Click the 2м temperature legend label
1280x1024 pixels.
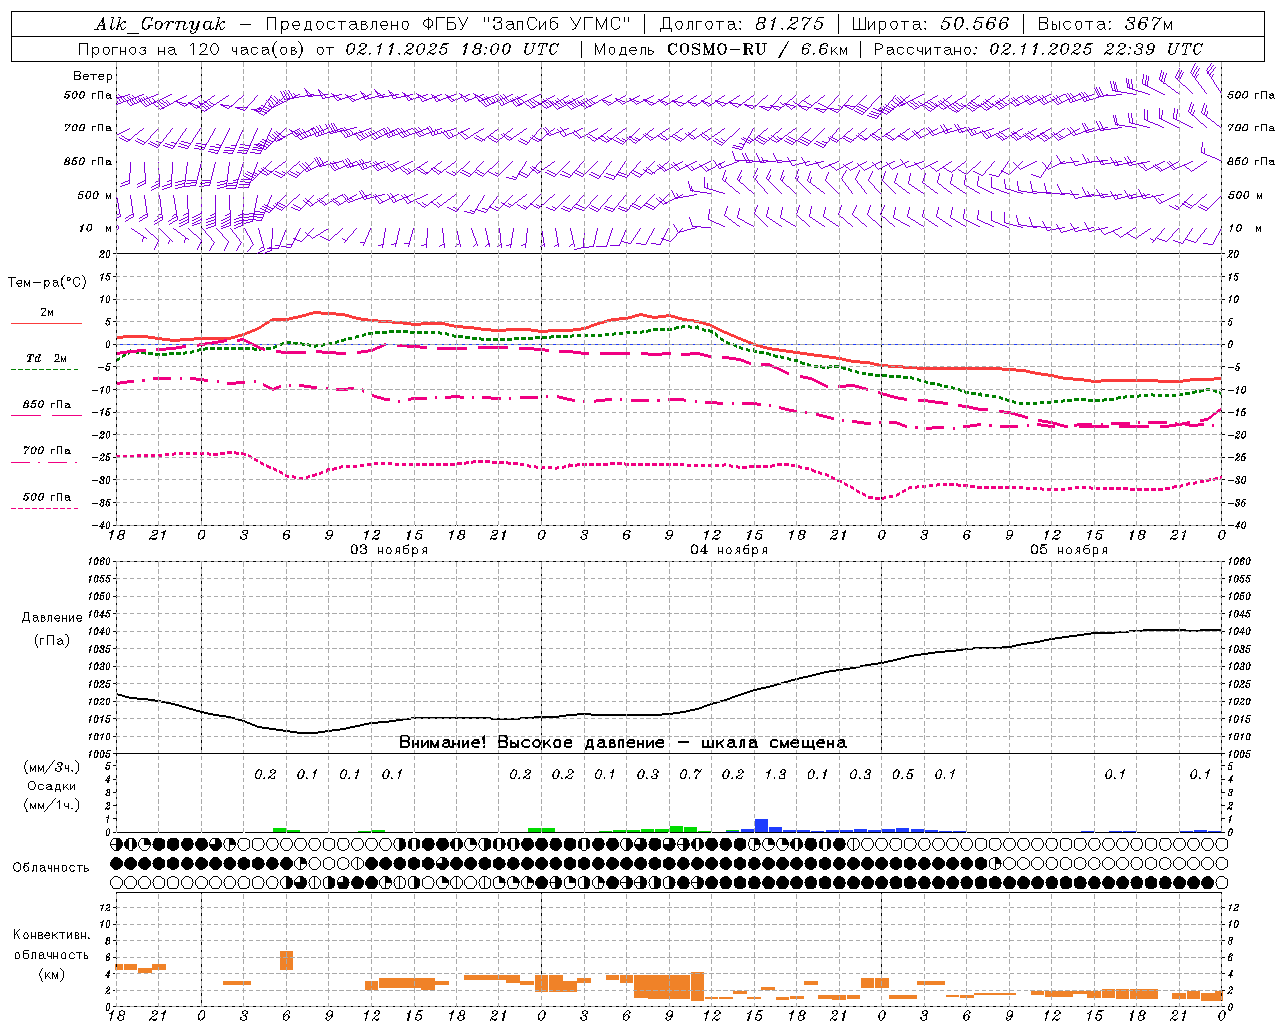[47, 312]
